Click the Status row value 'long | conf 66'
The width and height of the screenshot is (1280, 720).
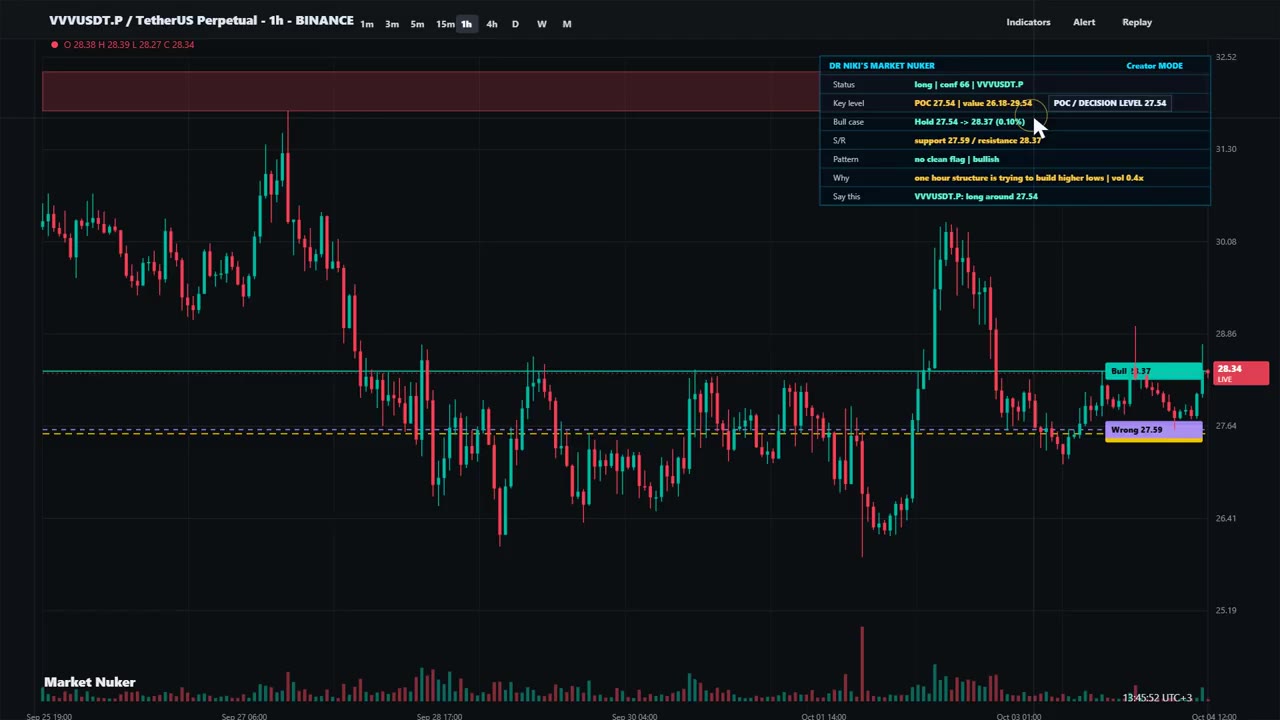coord(968,85)
